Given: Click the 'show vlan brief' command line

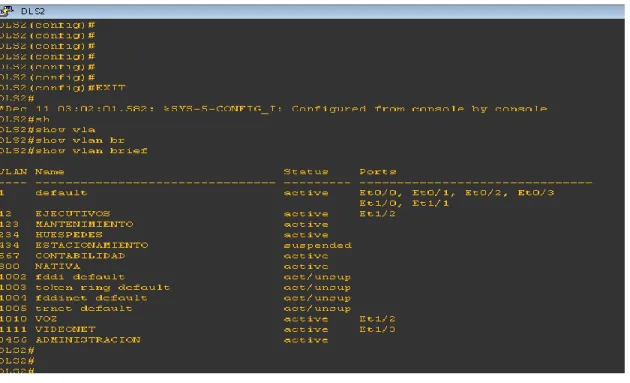Looking at the screenshot, I should coord(74,151).
